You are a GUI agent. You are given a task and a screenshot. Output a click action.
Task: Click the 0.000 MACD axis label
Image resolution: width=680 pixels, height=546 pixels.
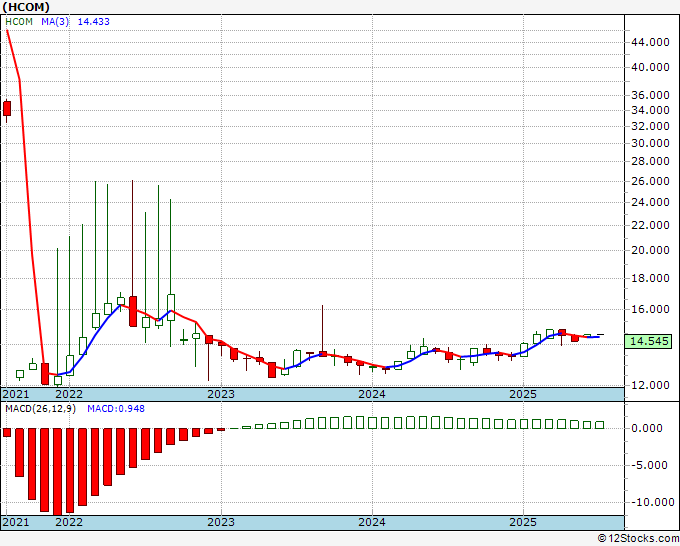tap(647, 428)
